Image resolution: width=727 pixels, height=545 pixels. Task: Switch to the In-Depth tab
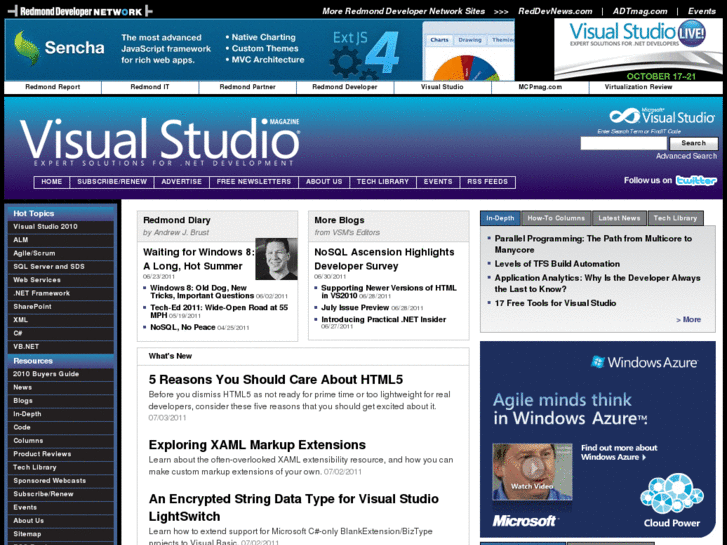[x=500, y=218]
